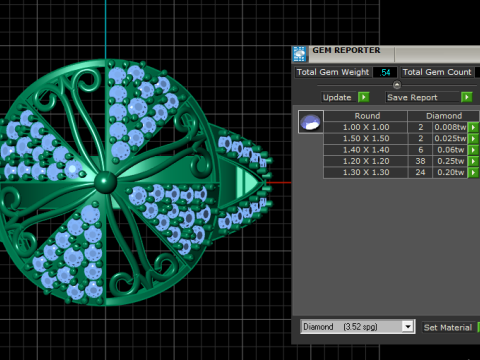Click the Update button

tap(337, 97)
